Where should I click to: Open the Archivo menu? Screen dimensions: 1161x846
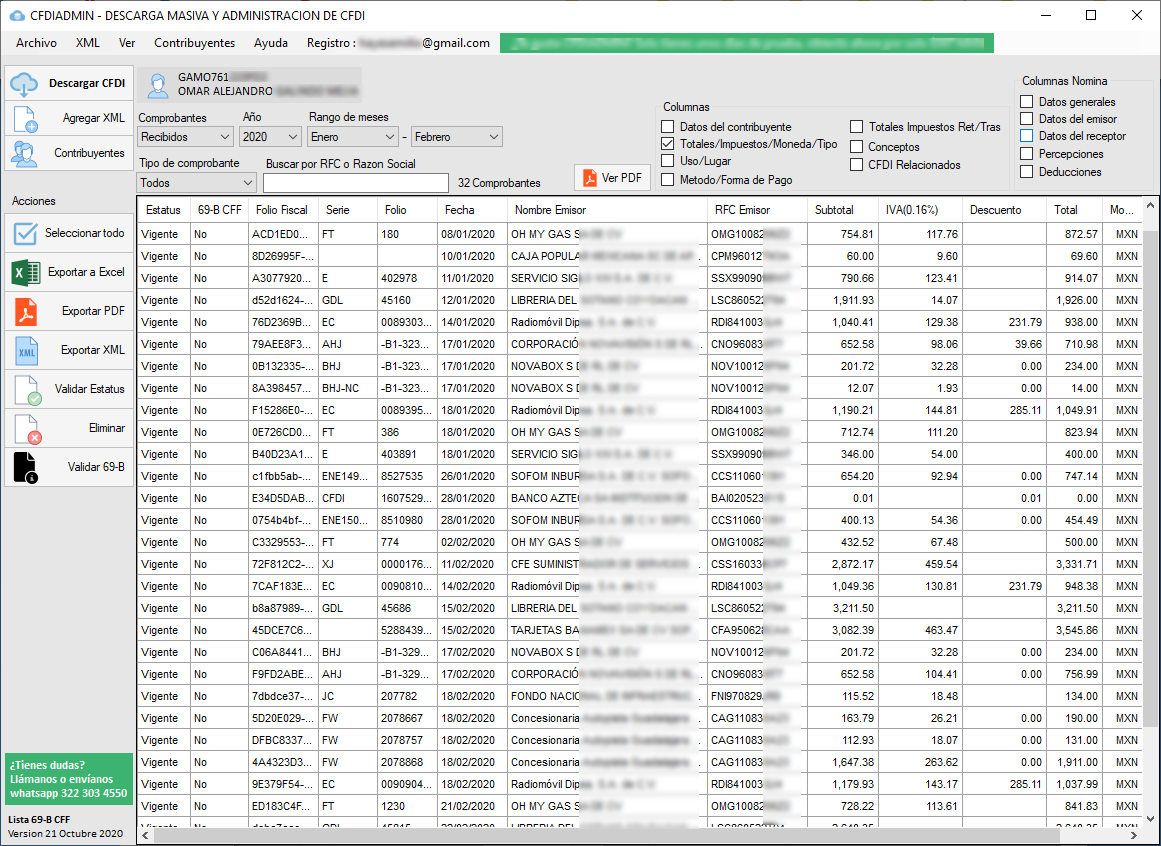pos(36,43)
